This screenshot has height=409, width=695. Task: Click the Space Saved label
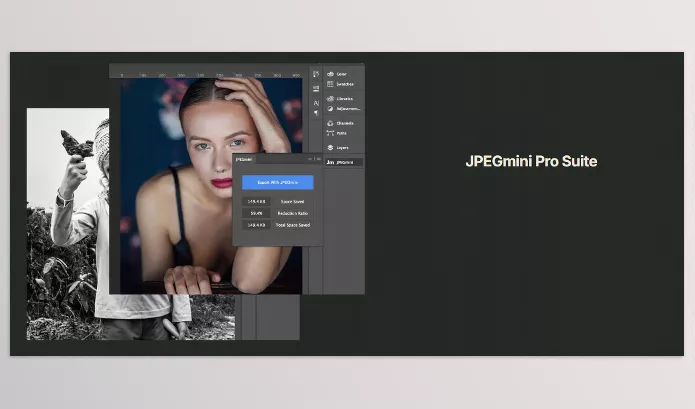click(293, 202)
